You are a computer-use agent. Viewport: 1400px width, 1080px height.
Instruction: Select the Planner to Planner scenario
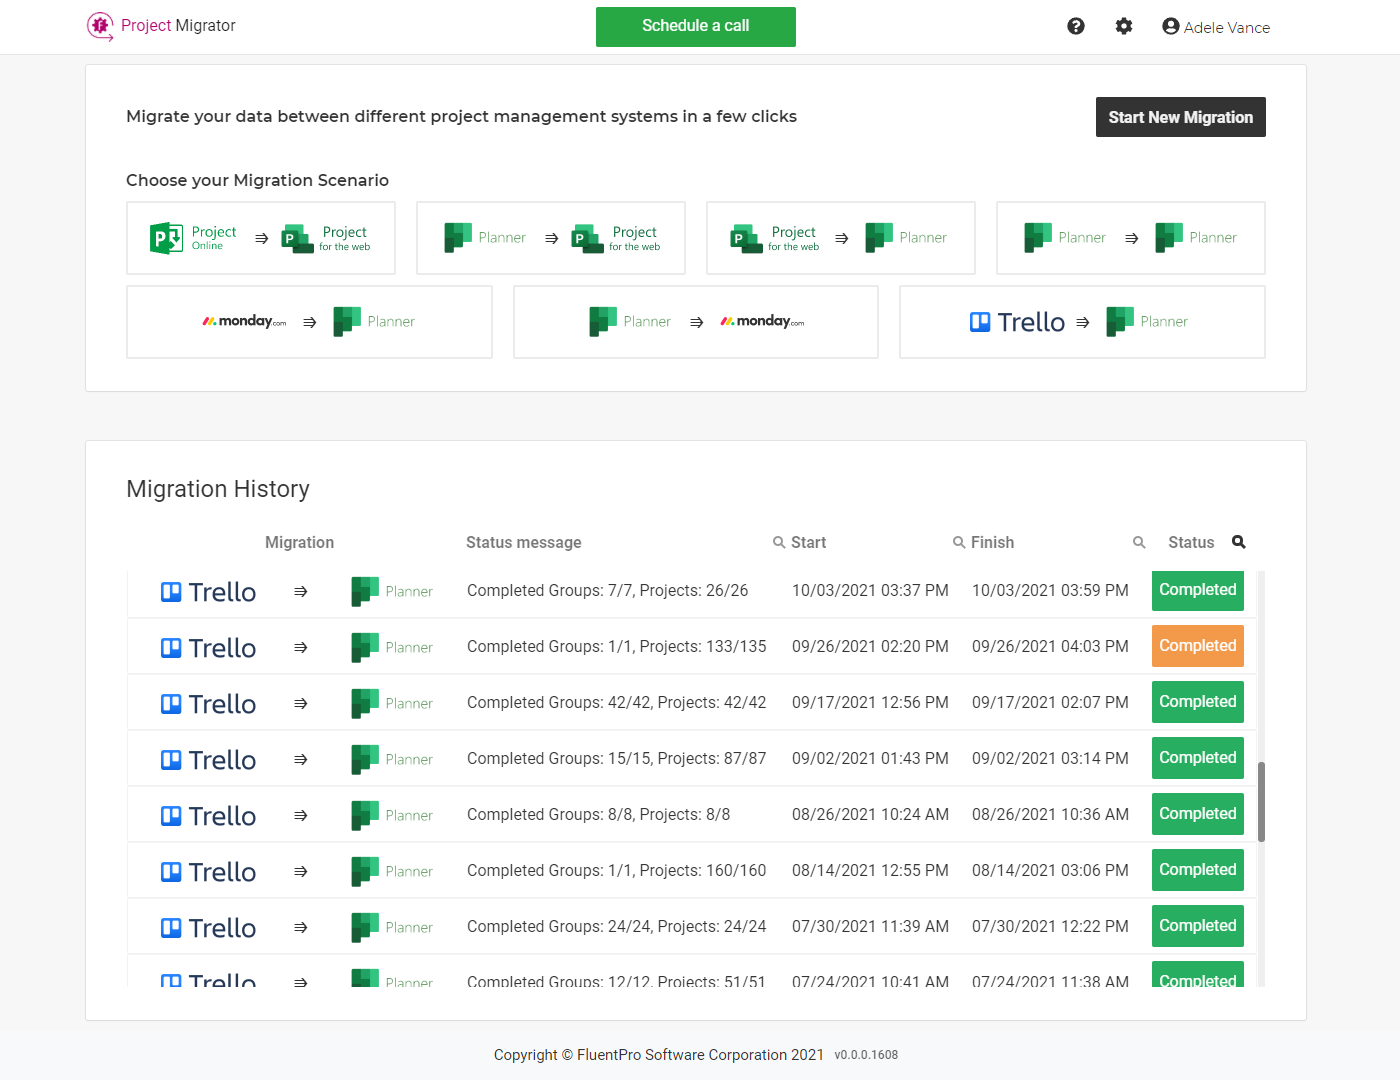[1130, 238]
